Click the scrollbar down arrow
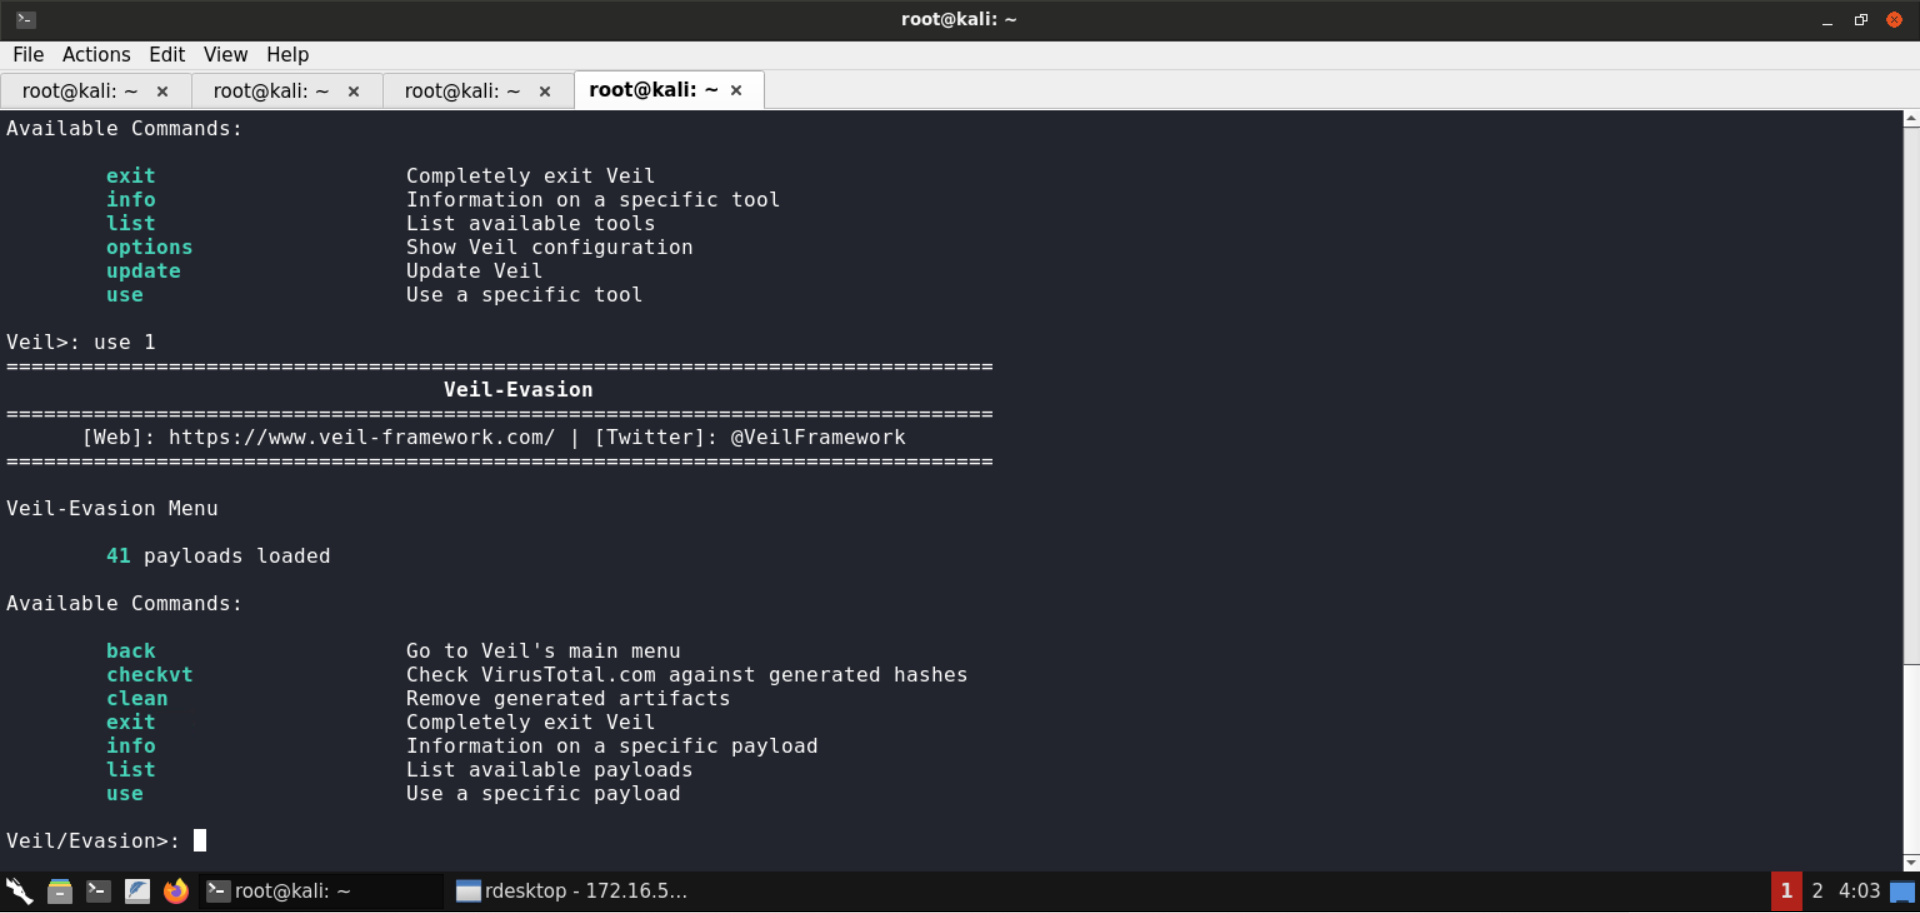Screen dimensions: 1920x913 pos(1911,862)
